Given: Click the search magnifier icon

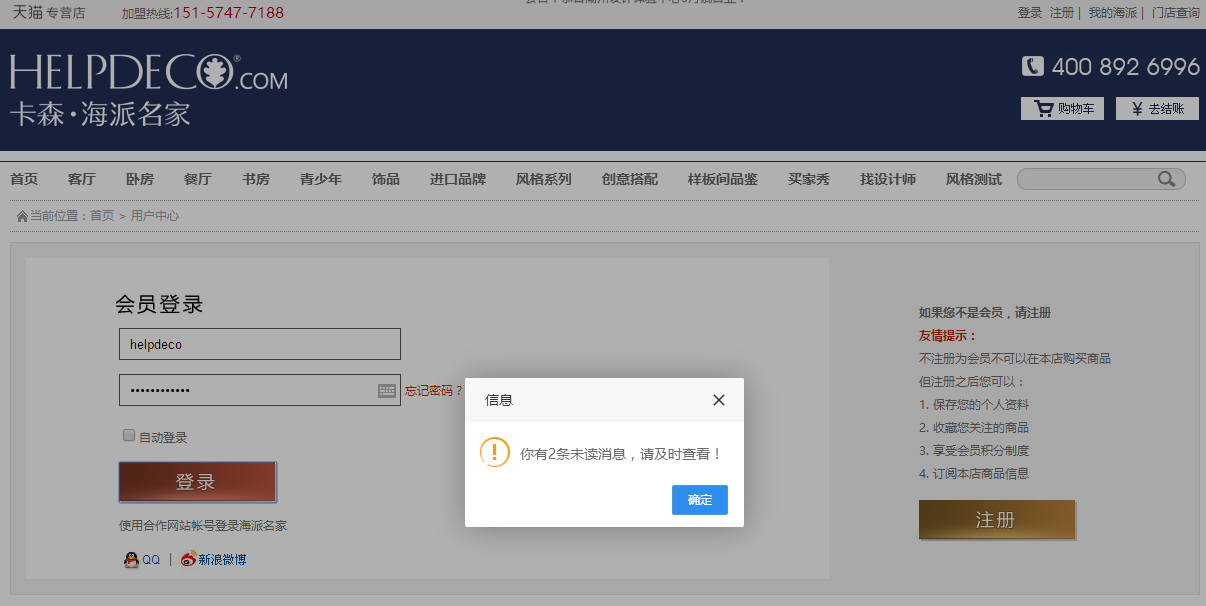Looking at the screenshot, I should click(x=1166, y=179).
